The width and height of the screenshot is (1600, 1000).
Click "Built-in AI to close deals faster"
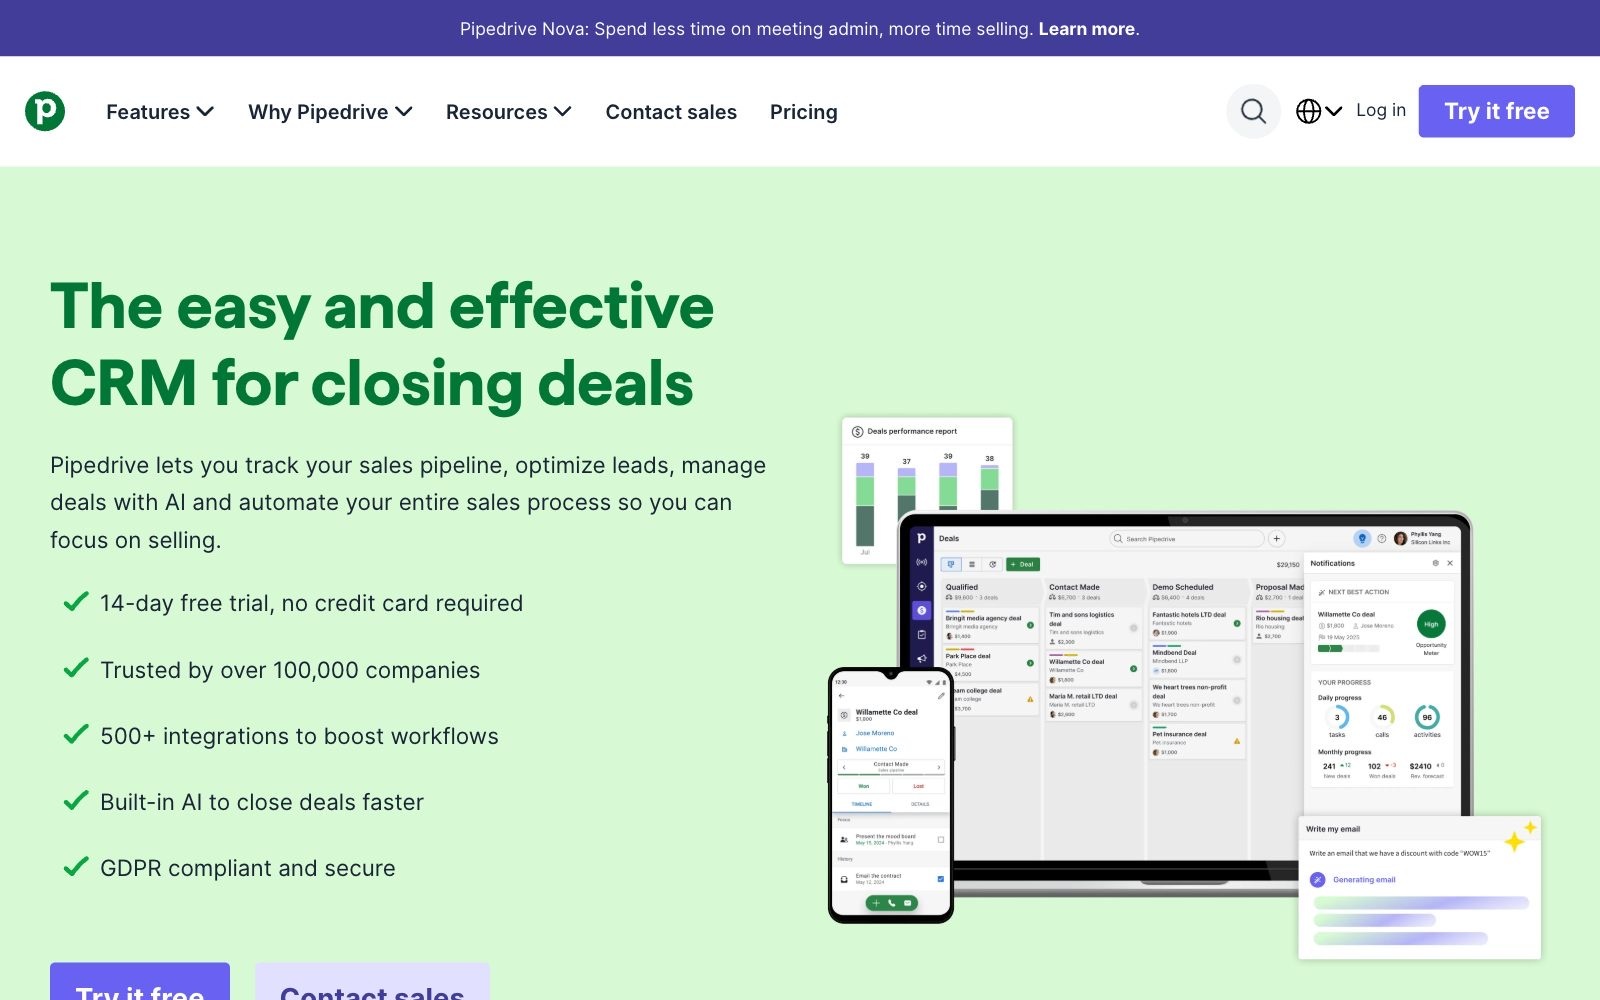(262, 802)
